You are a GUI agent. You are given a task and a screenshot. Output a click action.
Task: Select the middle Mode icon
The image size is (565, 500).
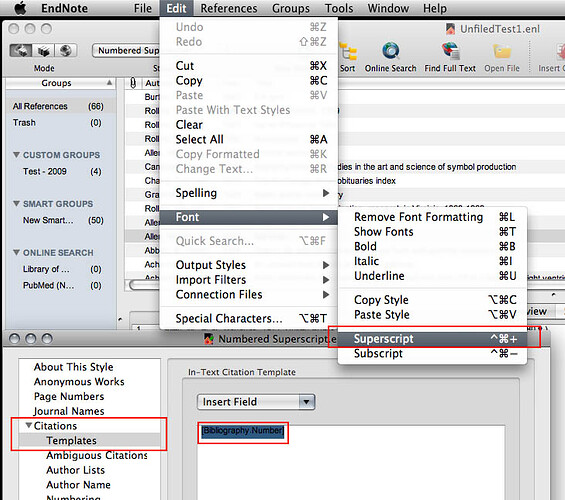pos(43,50)
